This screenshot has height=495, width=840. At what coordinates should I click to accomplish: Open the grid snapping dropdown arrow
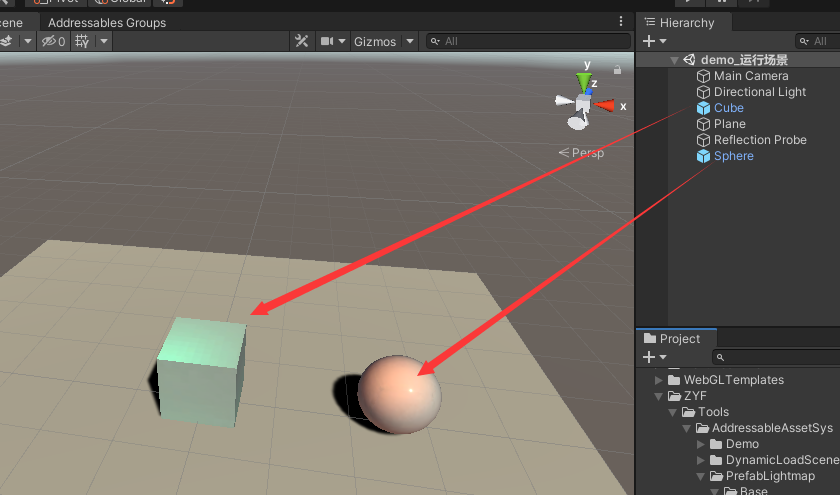coord(104,41)
